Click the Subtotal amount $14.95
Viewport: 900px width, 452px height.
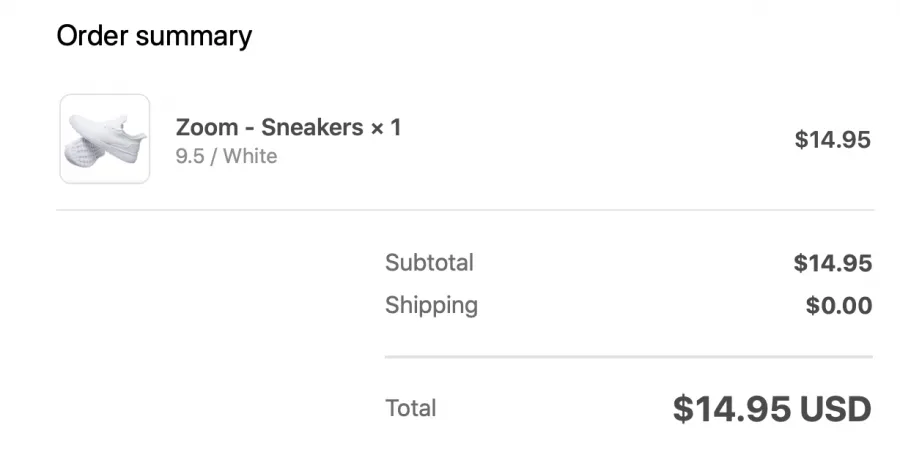pyautogui.click(x=833, y=263)
